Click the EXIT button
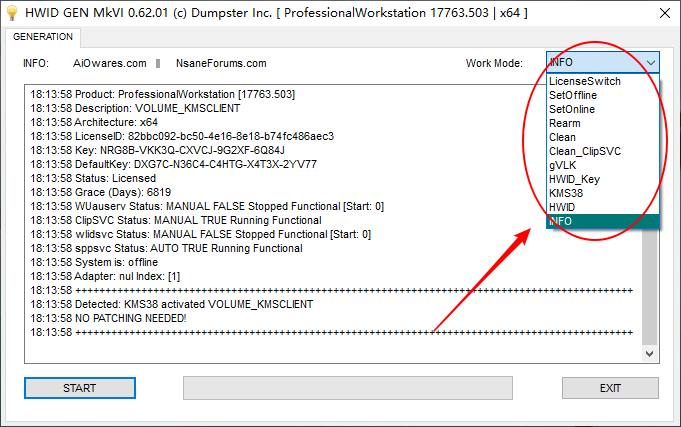The width and height of the screenshot is (681, 427). (x=610, y=388)
